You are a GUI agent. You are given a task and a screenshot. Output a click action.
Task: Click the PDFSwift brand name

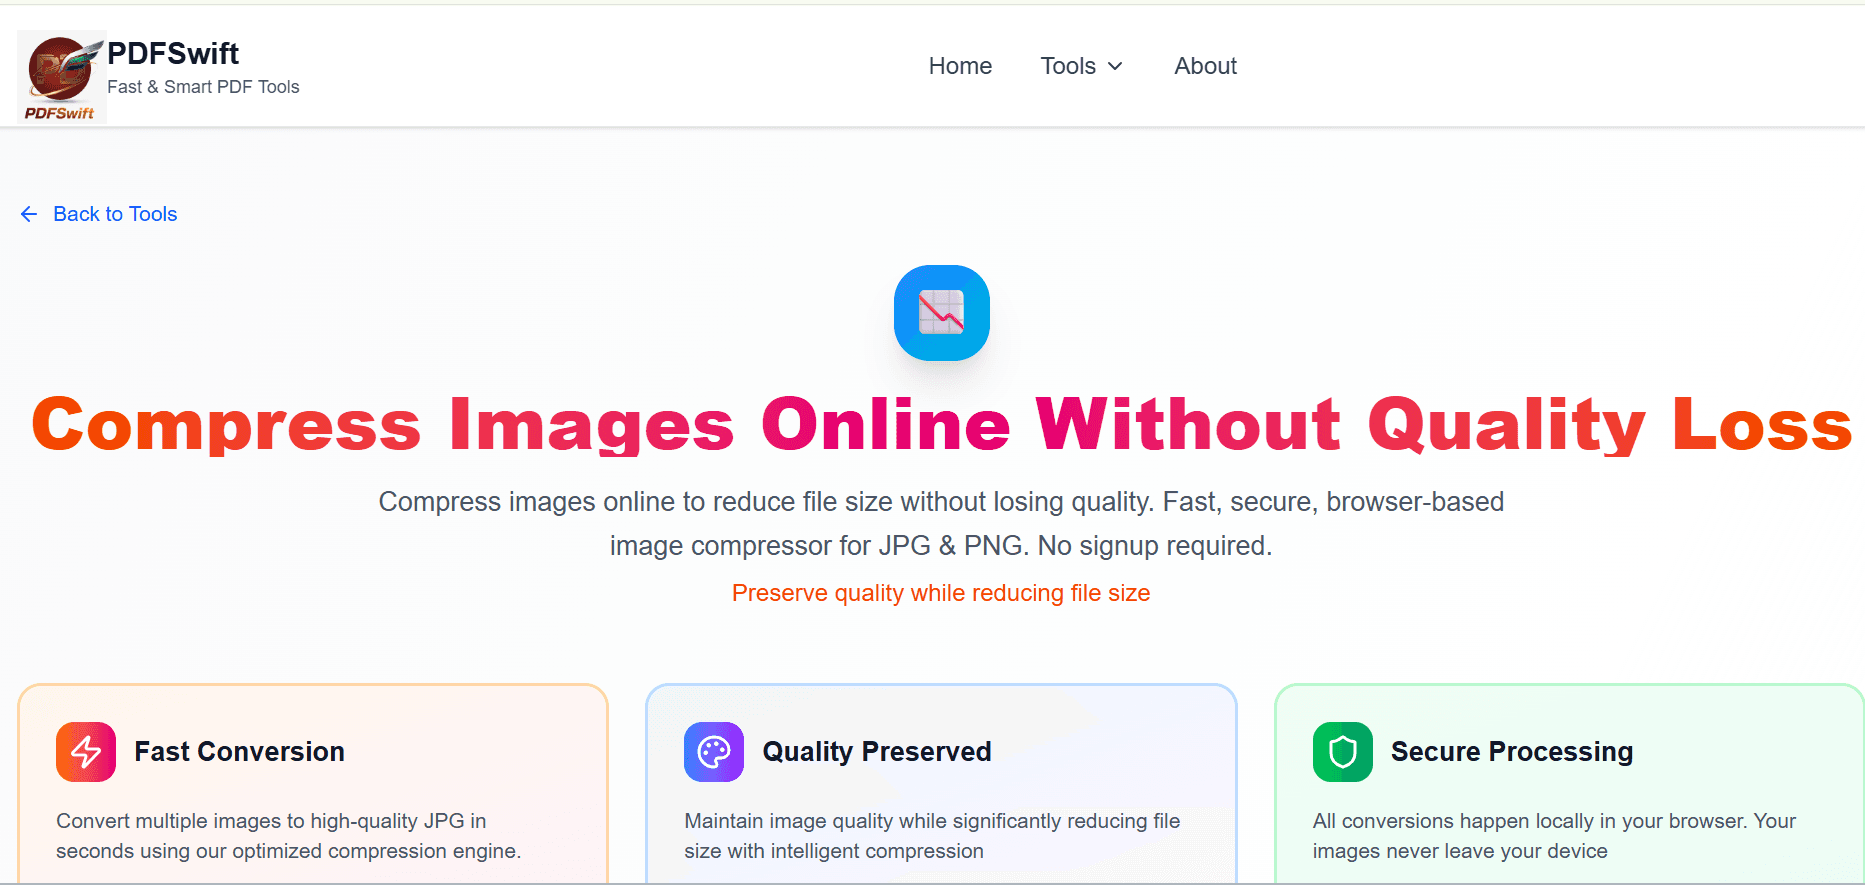click(x=173, y=53)
